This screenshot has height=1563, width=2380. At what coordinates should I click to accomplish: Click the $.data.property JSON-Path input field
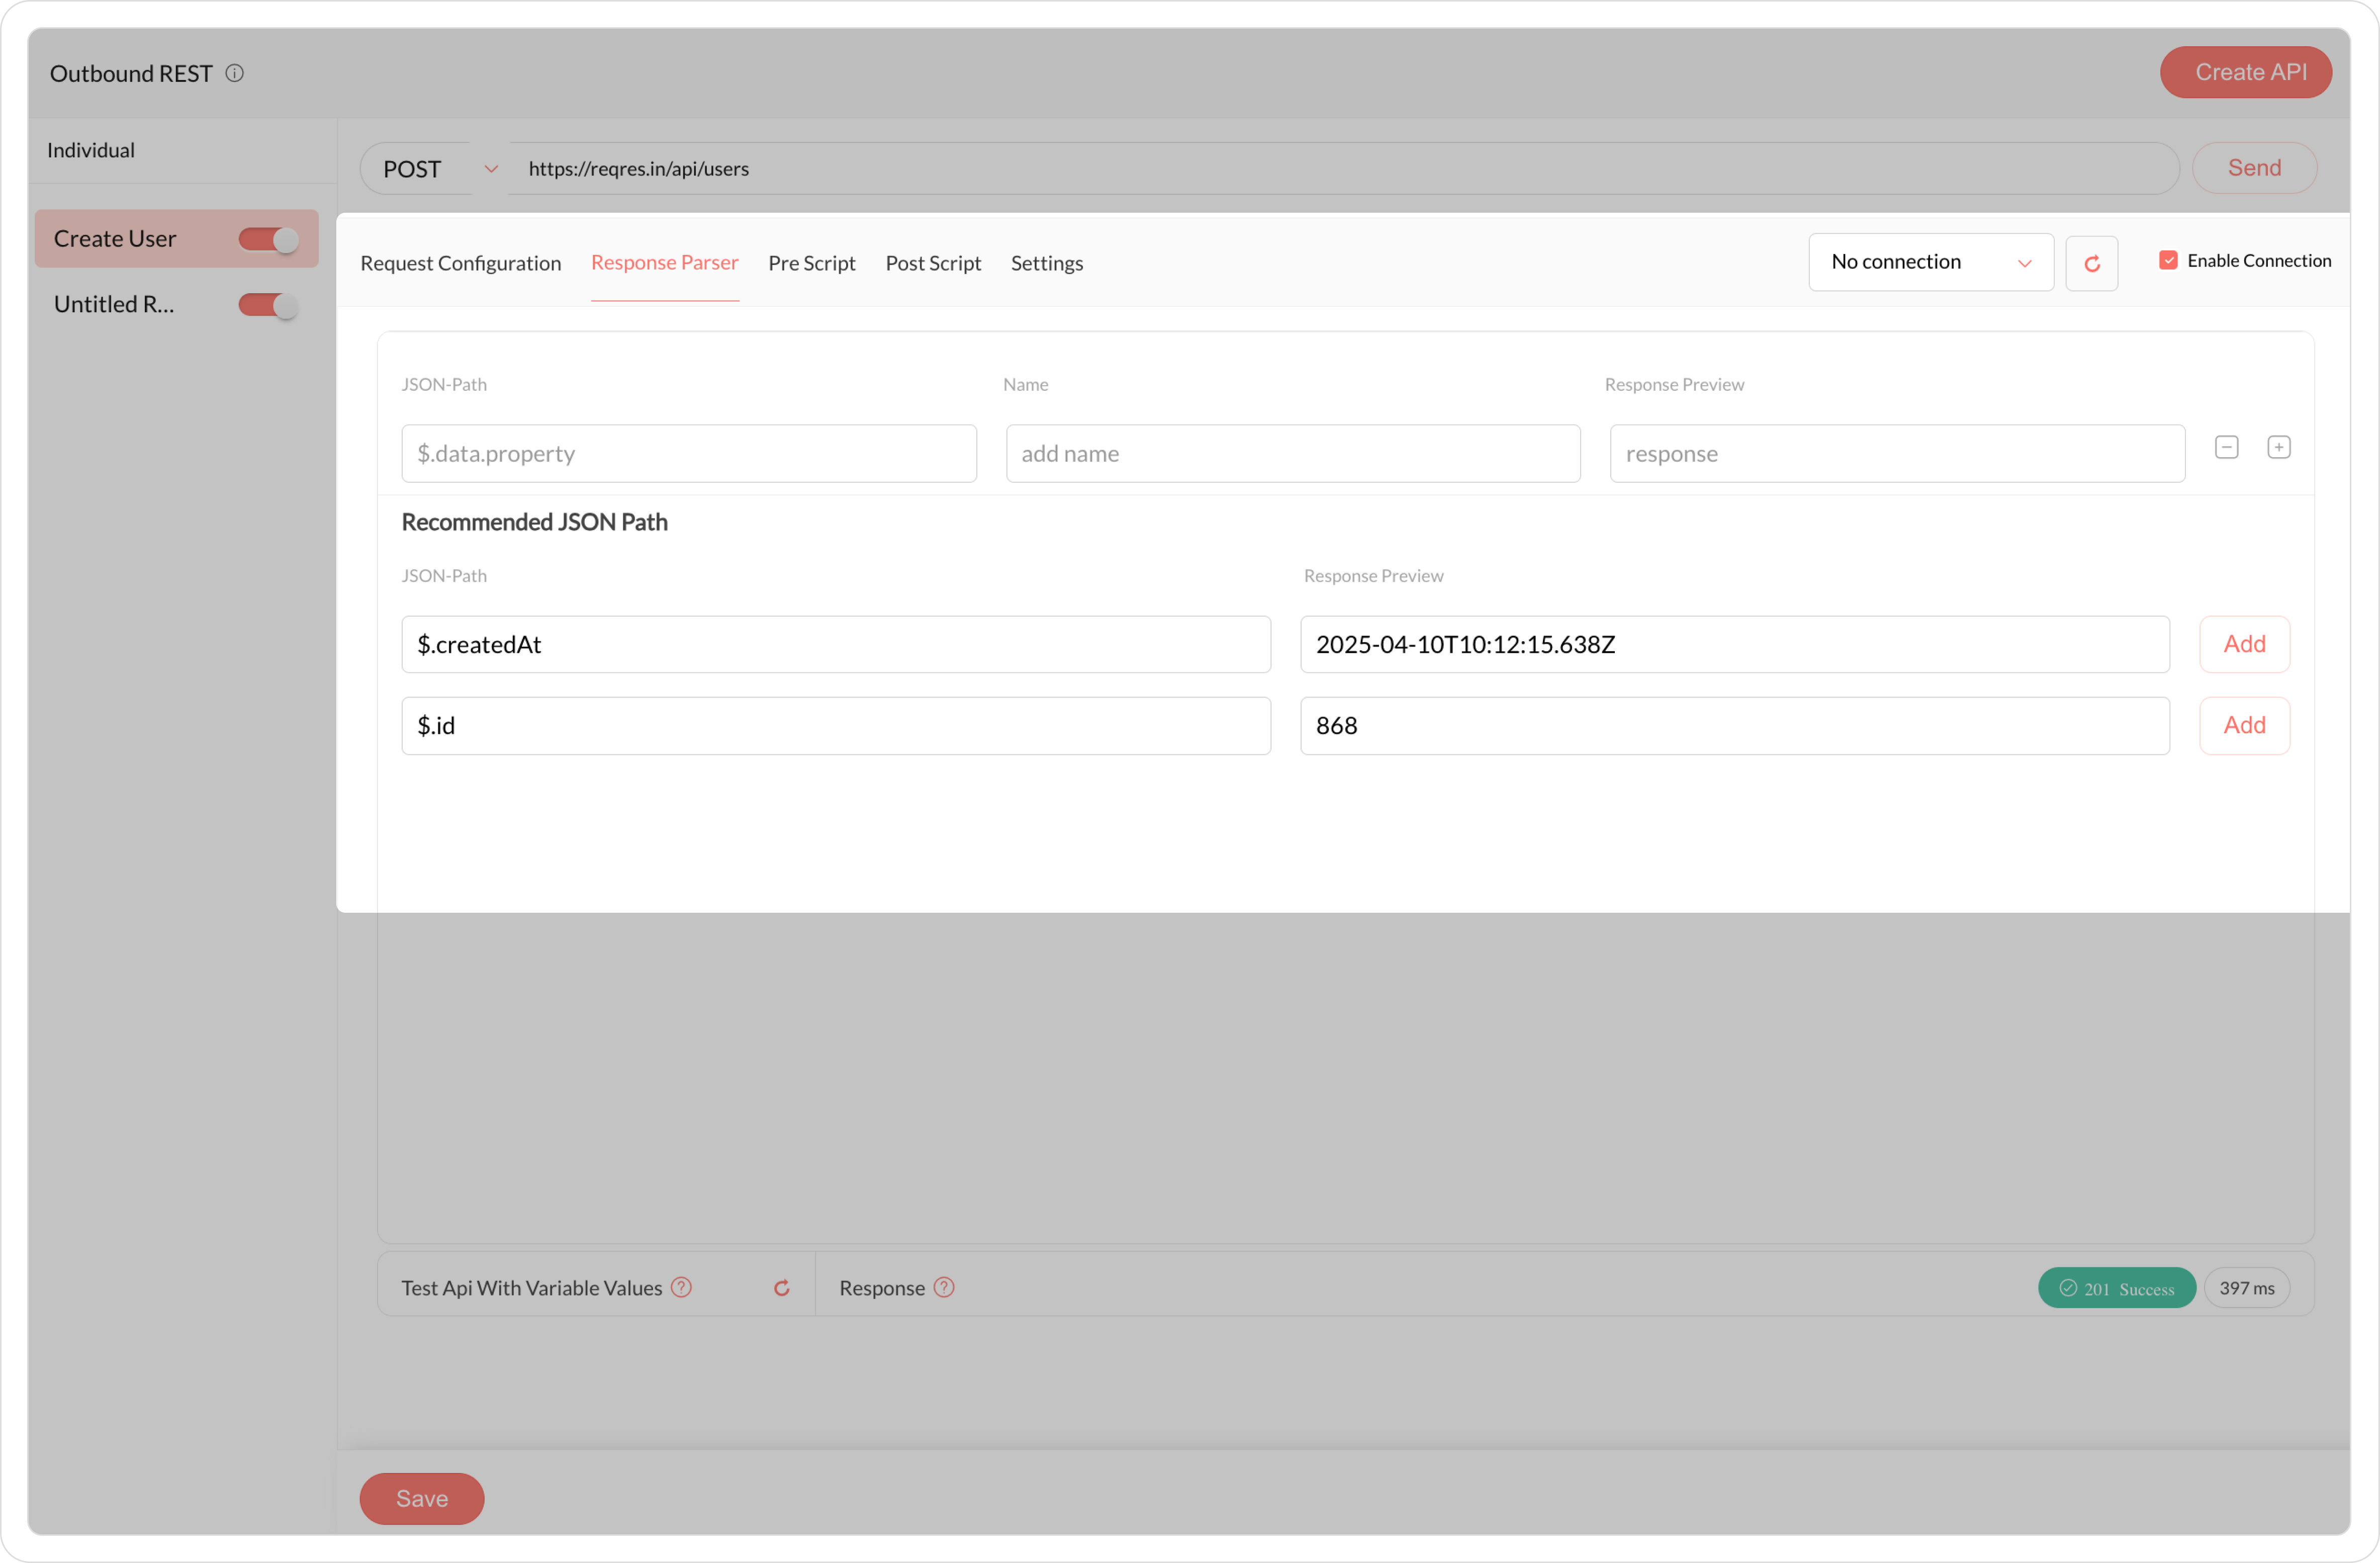tap(688, 453)
